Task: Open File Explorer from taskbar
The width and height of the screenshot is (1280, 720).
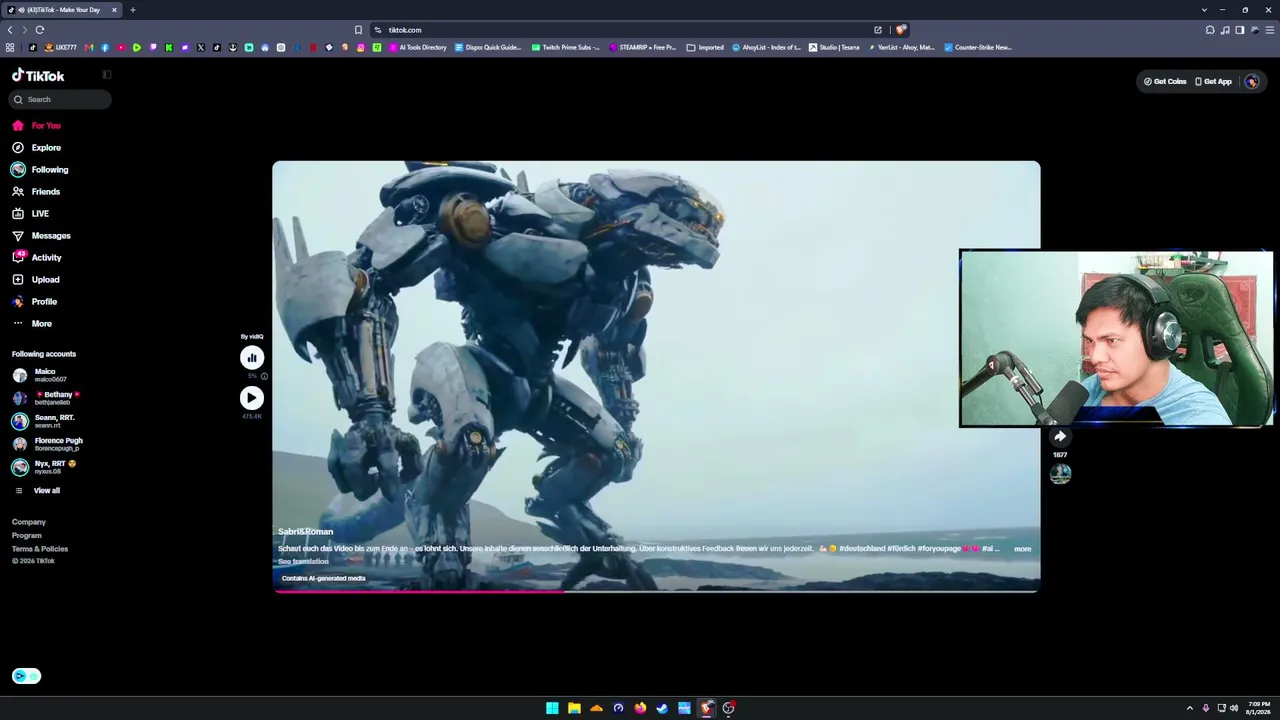Action: click(x=574, y=708)
